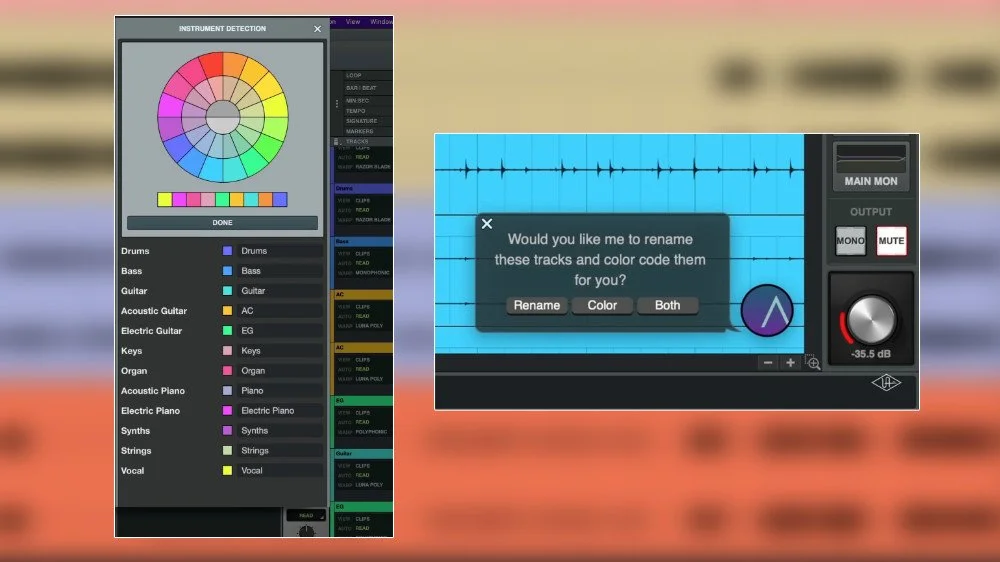Click the TRACKS ruler label
Viewport: 1000px width, 562px height.
[357, 142]
